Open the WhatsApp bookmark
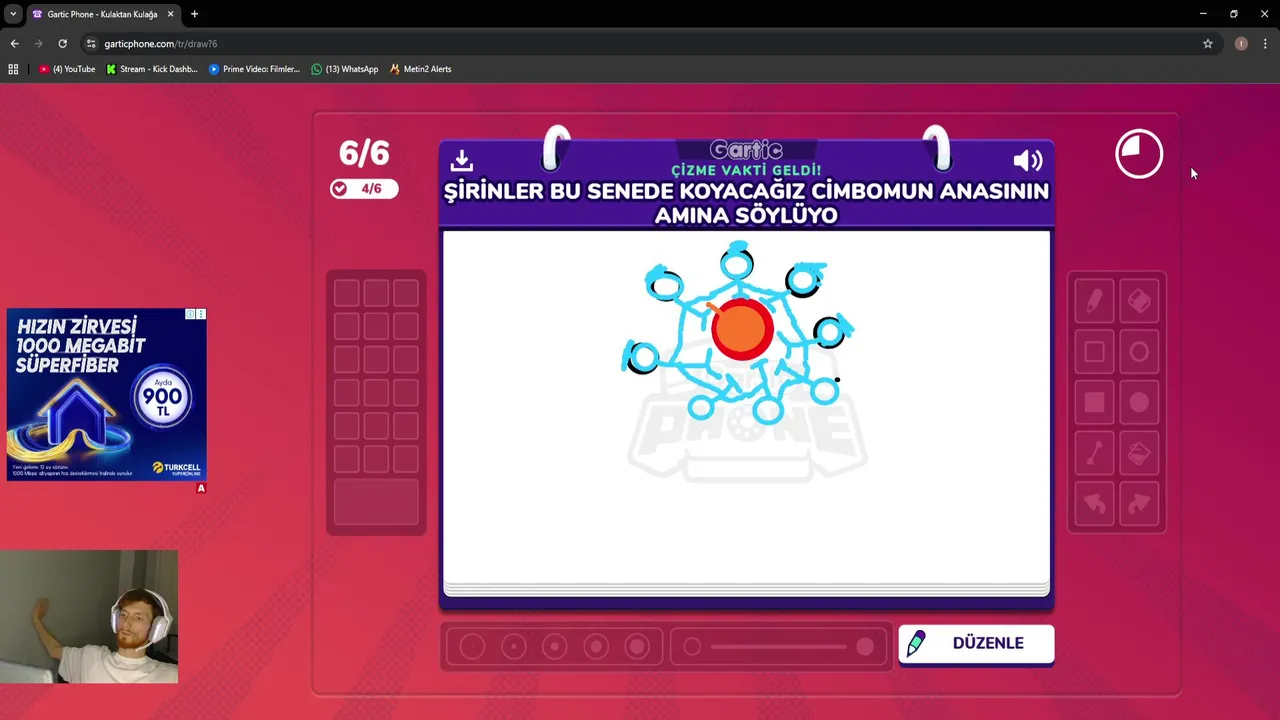 [x=345, y=69]
